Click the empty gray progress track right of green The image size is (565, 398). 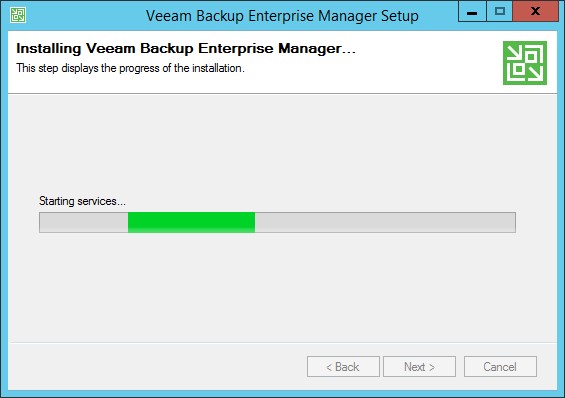click(x=385, y=222)
